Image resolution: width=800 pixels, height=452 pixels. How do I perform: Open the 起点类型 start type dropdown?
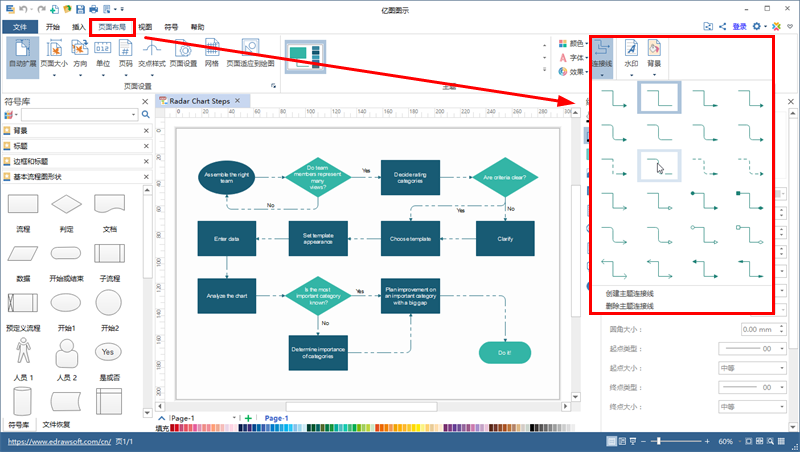pyautogui.click(x=753, y=348)
